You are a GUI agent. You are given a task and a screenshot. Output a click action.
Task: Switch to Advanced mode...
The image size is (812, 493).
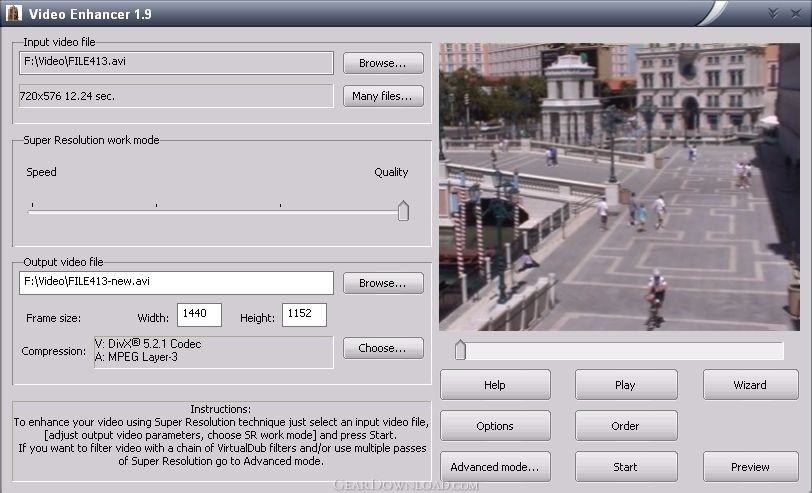495,467
